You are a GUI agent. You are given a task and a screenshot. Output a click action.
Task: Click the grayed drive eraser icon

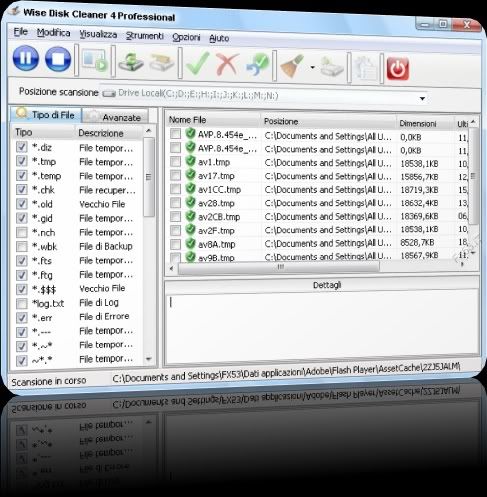click(162, 63)
